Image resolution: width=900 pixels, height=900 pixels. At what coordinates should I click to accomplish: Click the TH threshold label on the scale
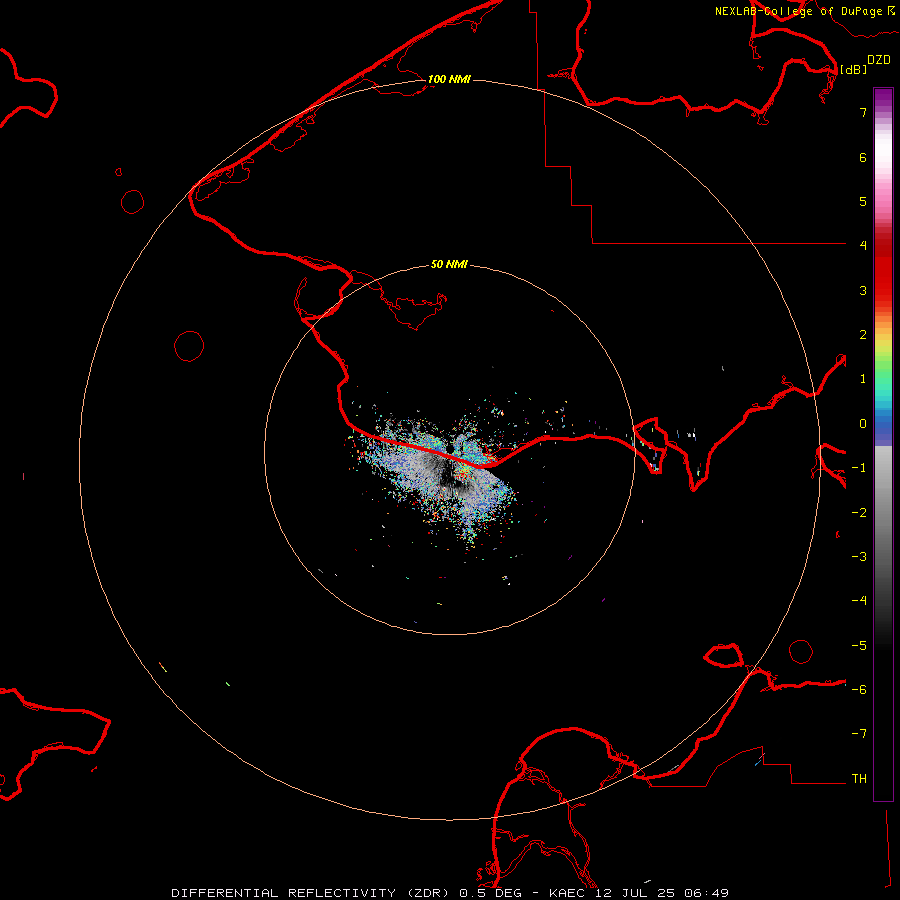859,779
